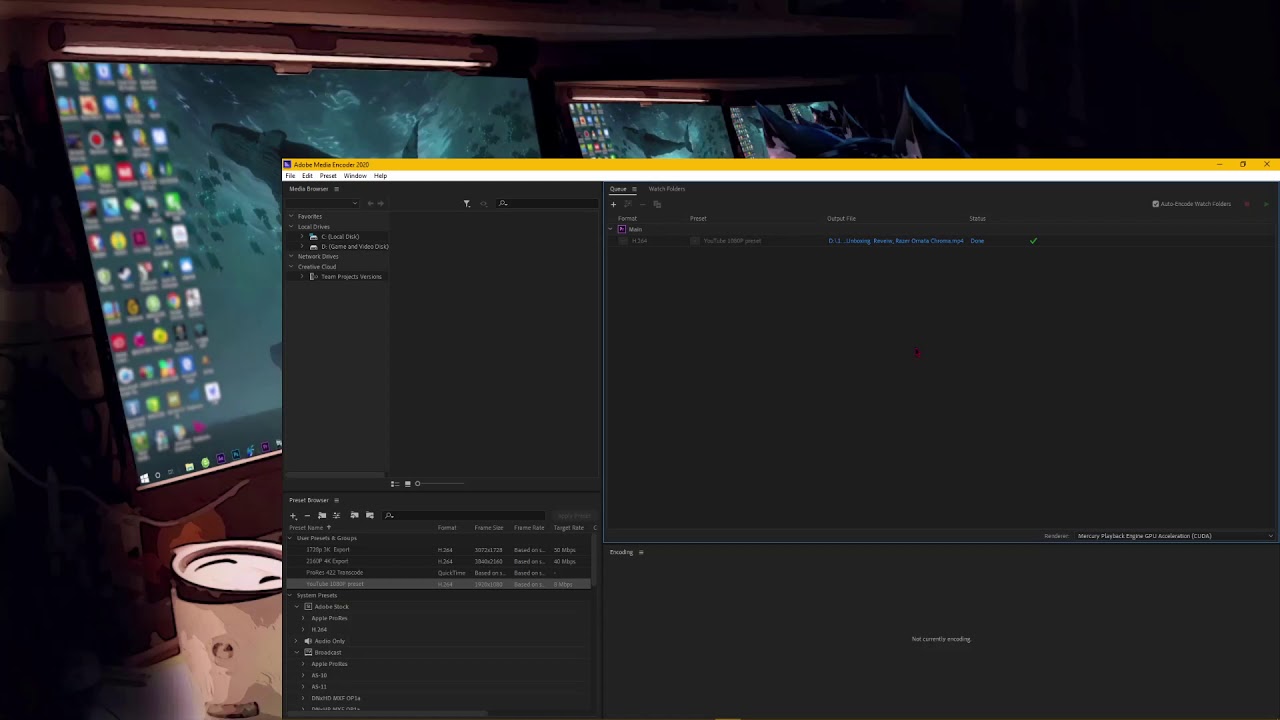Switch Media Browser to list view
The width and height of the screenshot is (1280, 720).
tap(394, 484)
